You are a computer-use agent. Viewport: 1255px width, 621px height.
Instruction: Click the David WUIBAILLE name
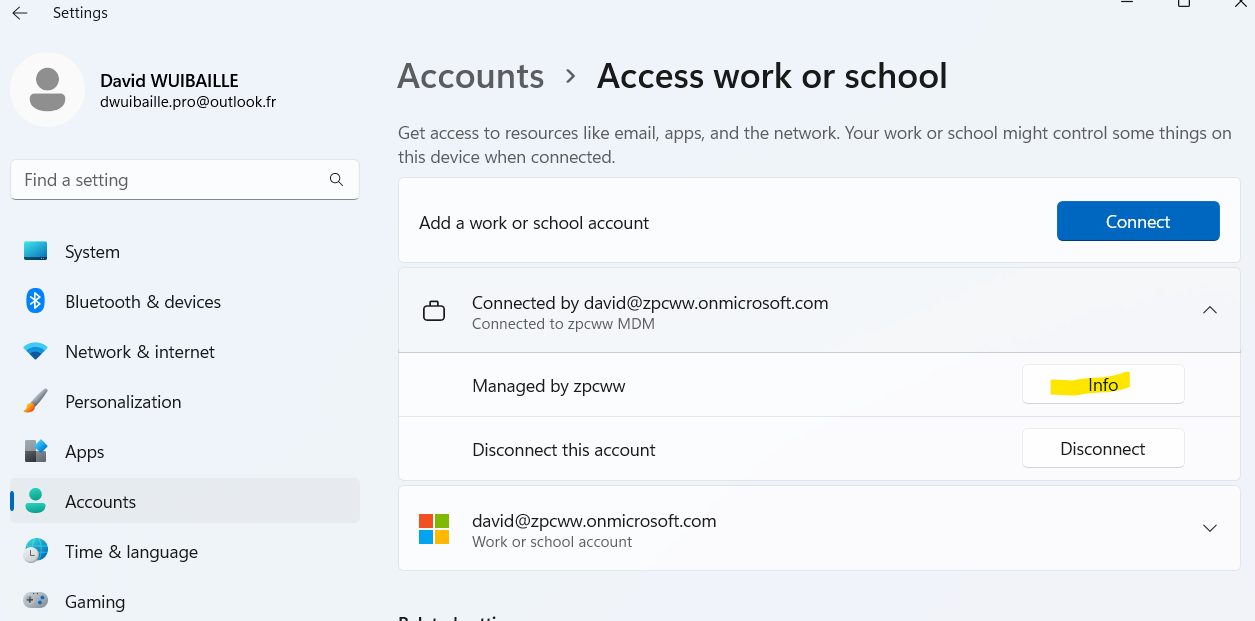click(169, 81)
